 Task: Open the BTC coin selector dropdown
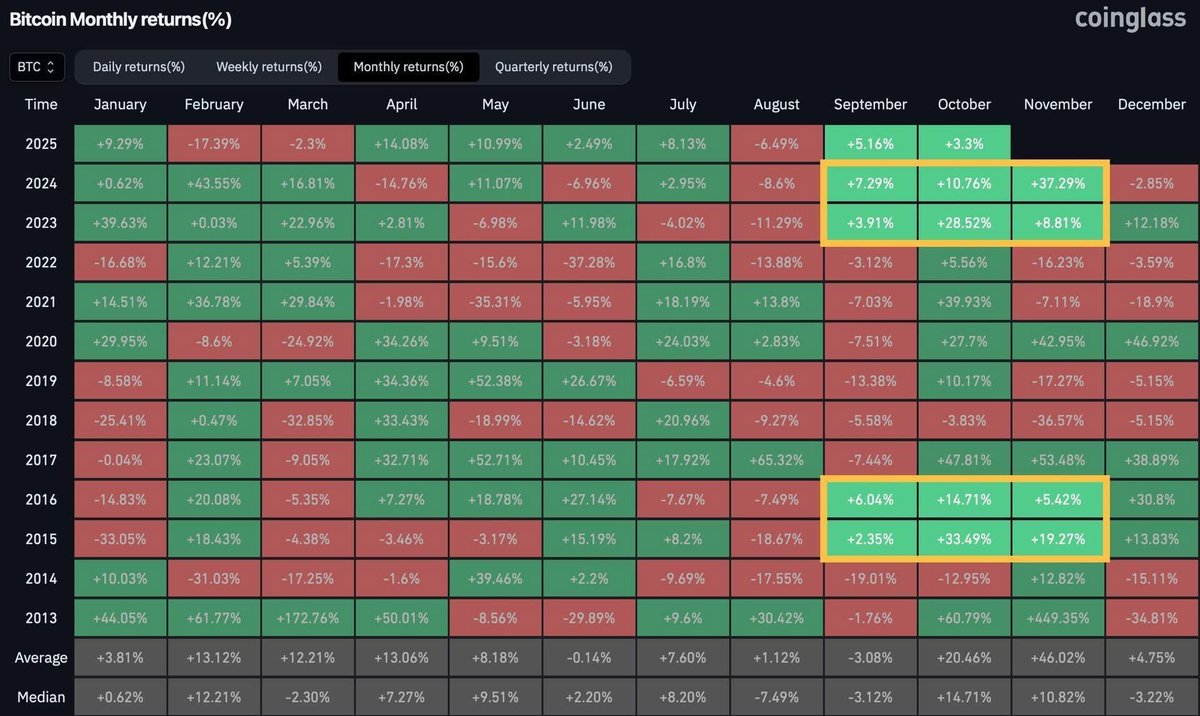(36, 66)
